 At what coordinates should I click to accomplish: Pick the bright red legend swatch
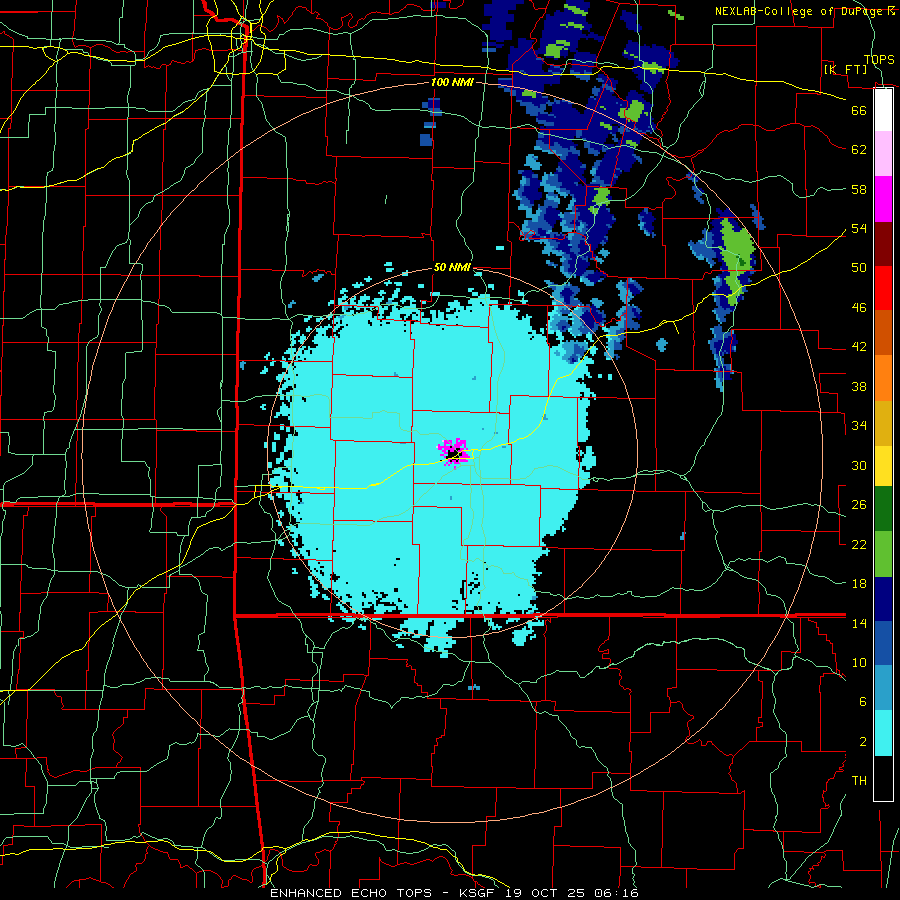pyautogui.click(x=883, y=288)
